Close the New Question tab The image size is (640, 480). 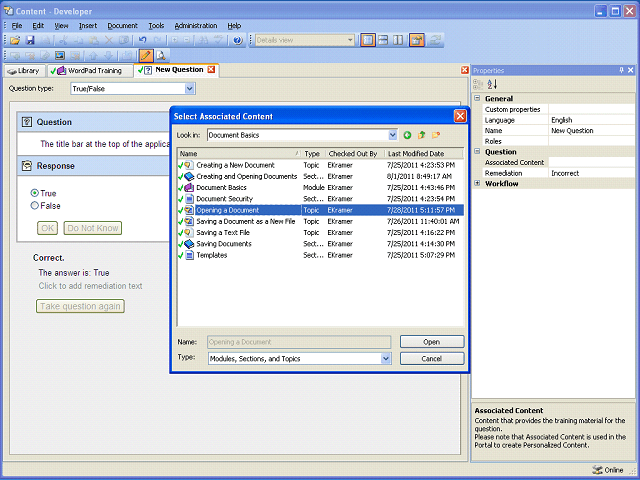211,69
